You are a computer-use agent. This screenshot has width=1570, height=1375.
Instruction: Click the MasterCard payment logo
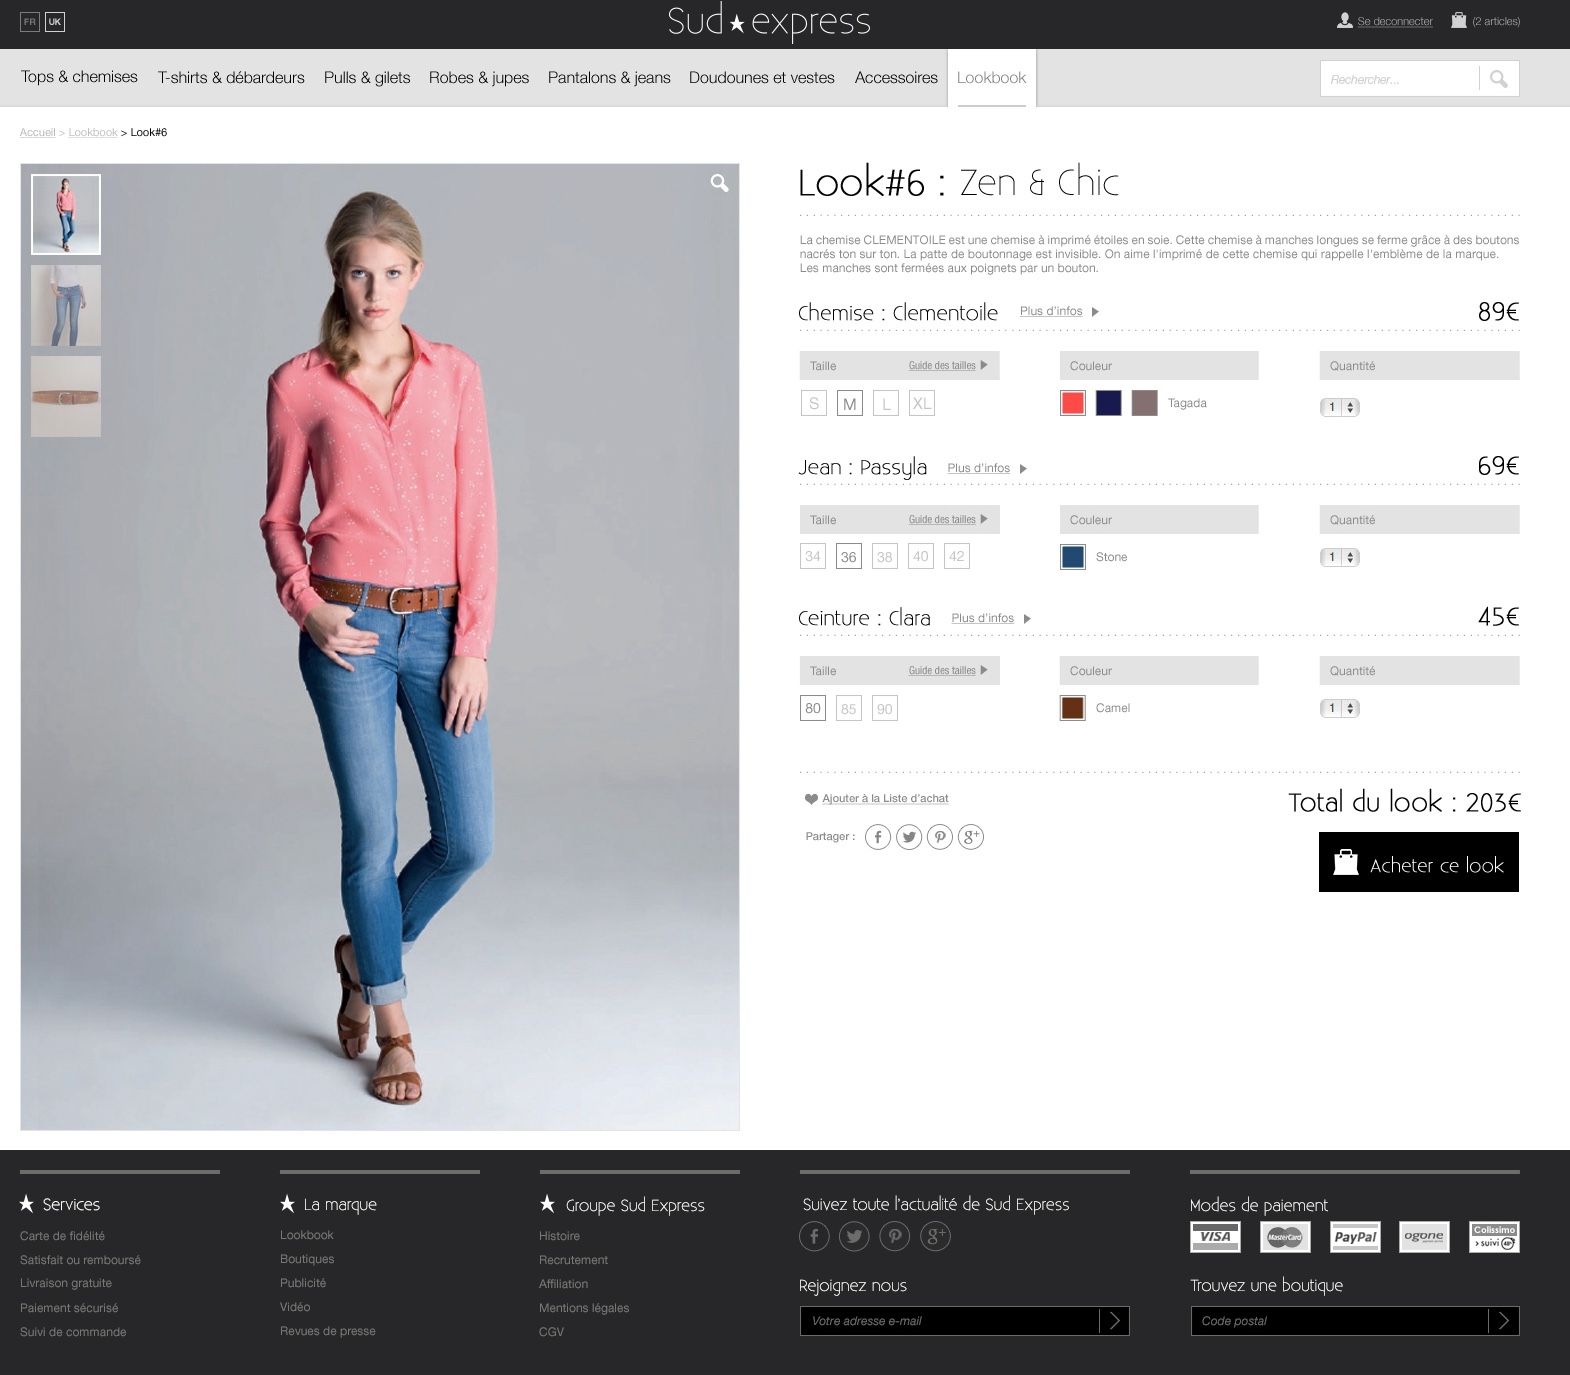coord(1285,1237)
